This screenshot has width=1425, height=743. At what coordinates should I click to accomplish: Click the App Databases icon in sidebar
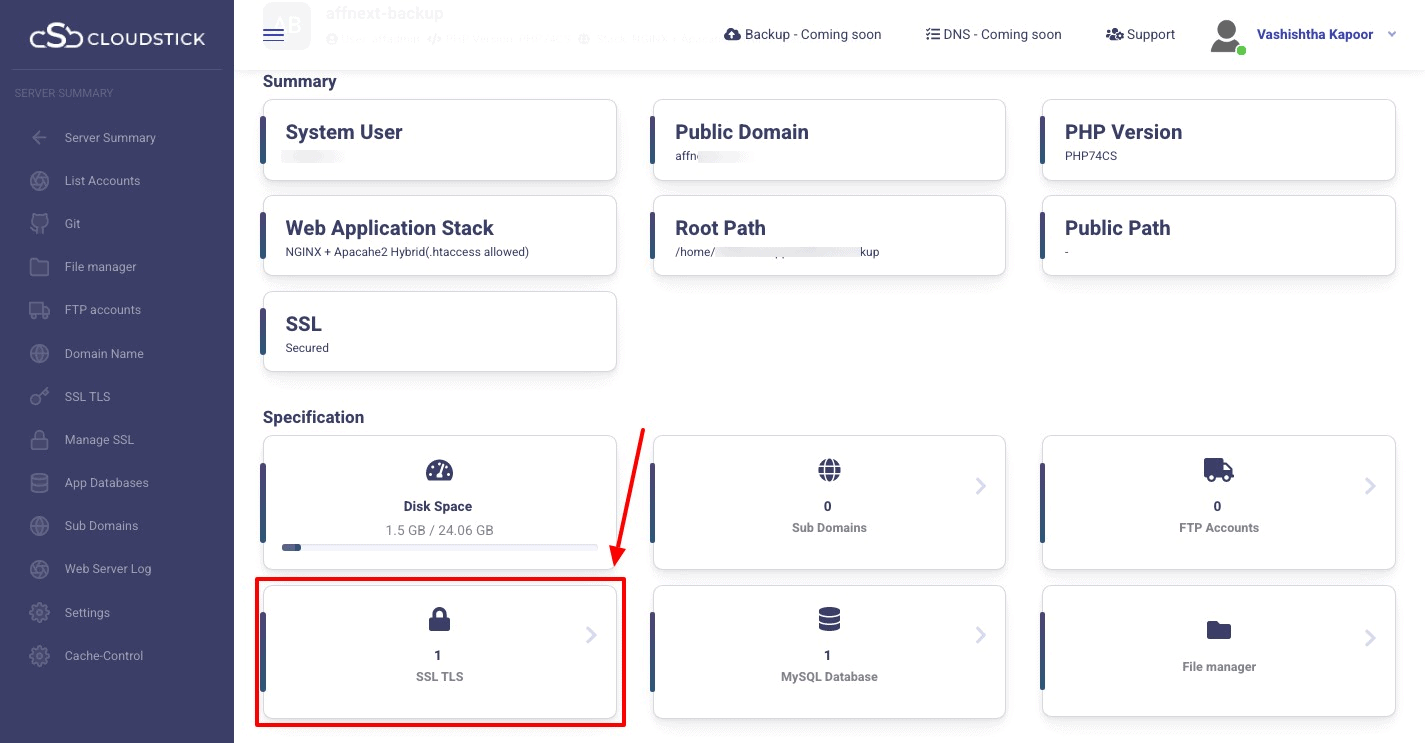click(x=39, y=483)
